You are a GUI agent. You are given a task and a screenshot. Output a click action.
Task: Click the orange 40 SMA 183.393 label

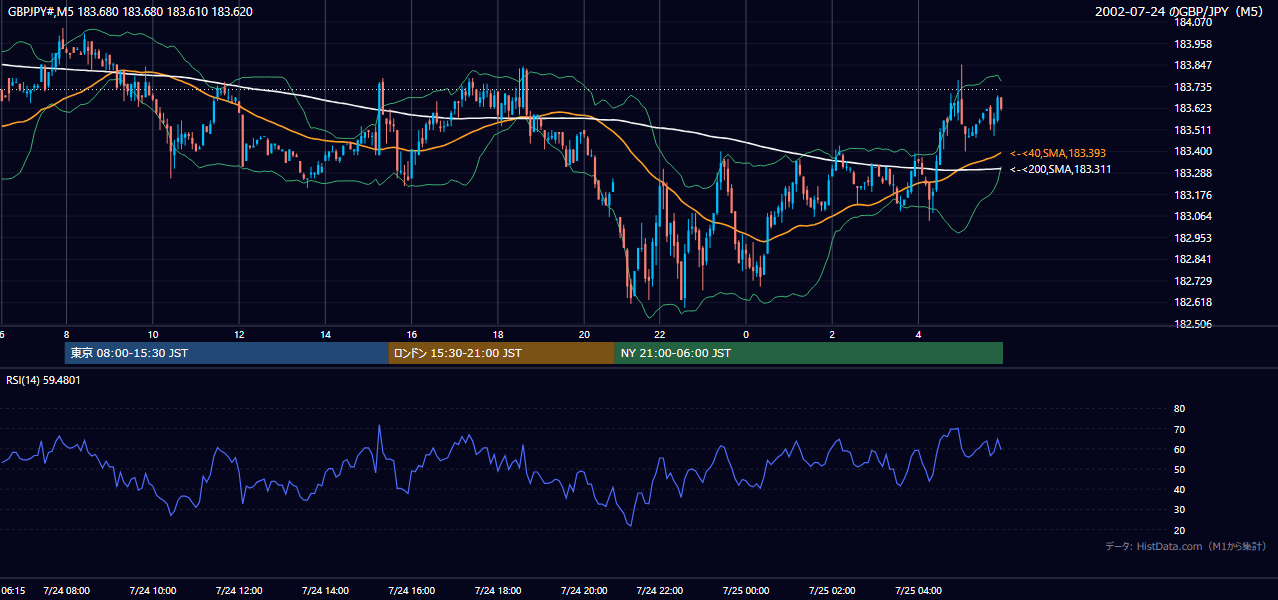[1058, 153]
